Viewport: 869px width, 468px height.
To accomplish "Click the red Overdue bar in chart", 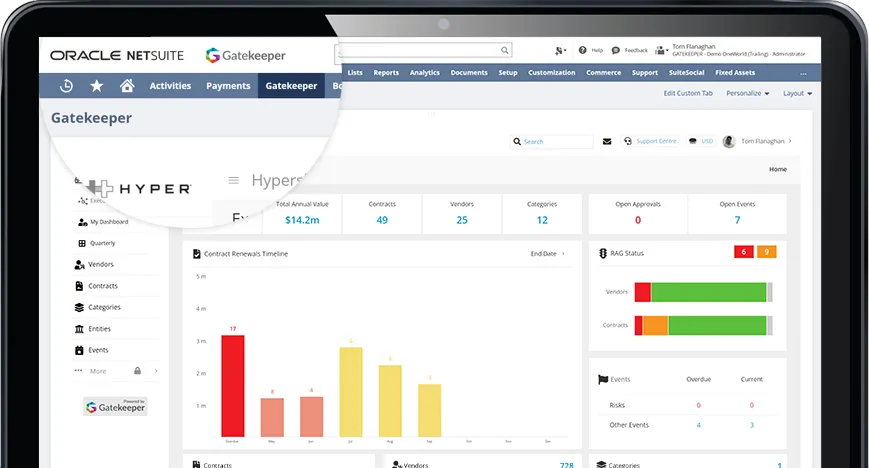I will pos(233,386).
